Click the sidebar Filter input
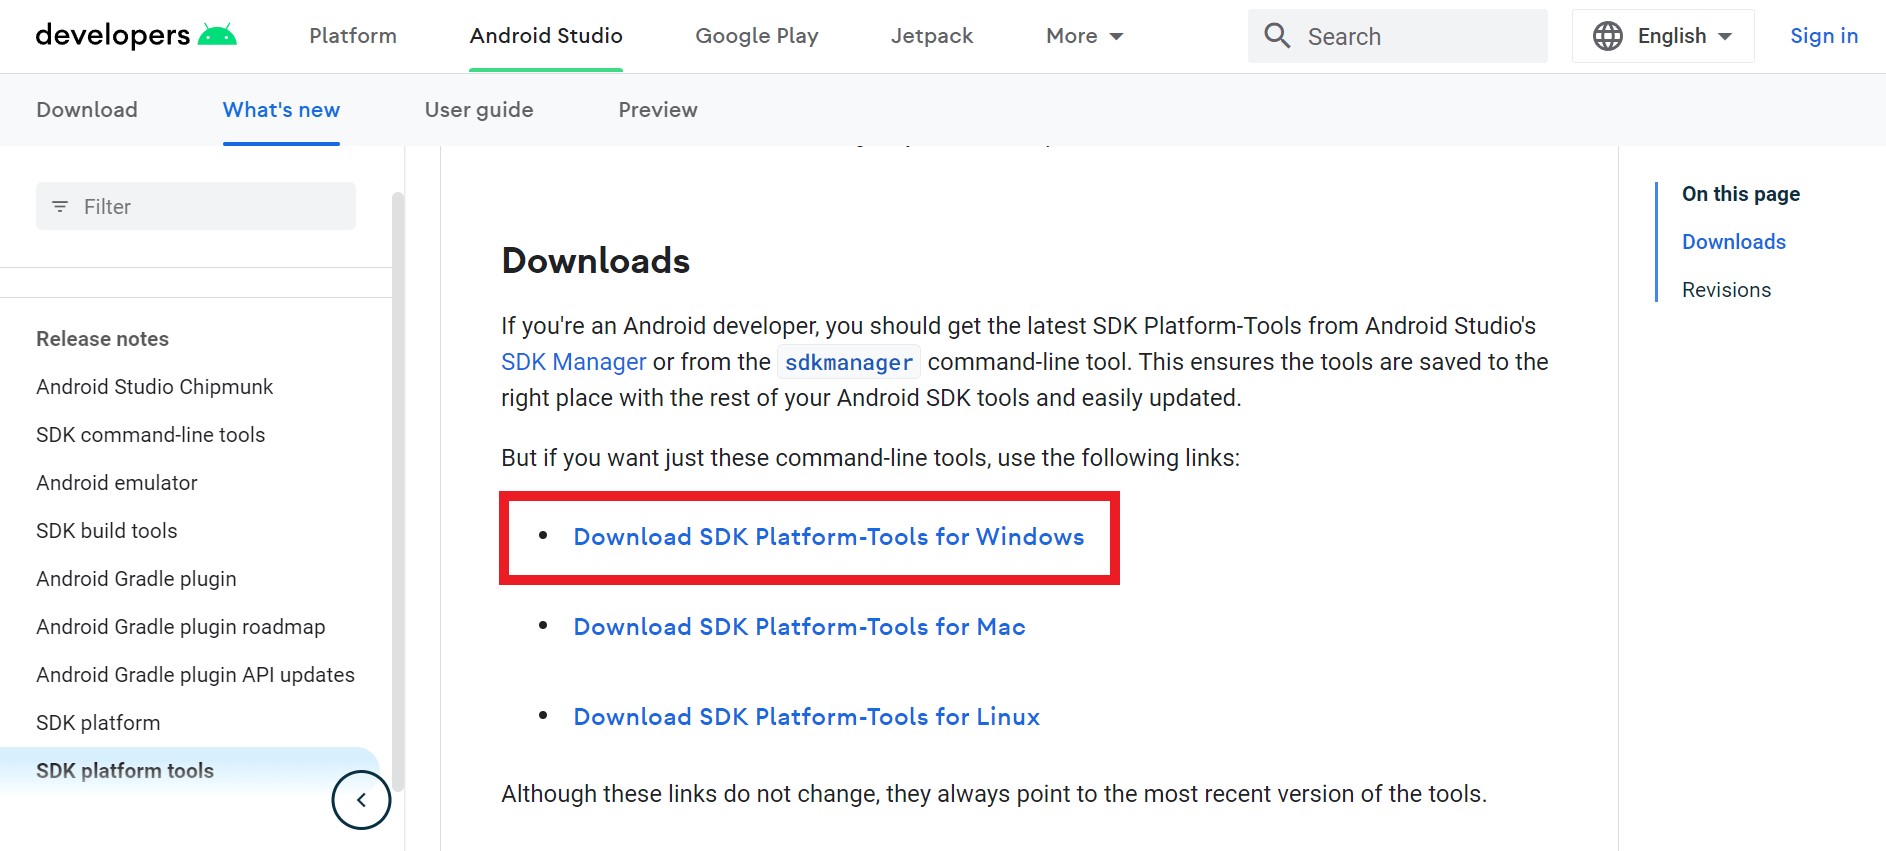 196,206
